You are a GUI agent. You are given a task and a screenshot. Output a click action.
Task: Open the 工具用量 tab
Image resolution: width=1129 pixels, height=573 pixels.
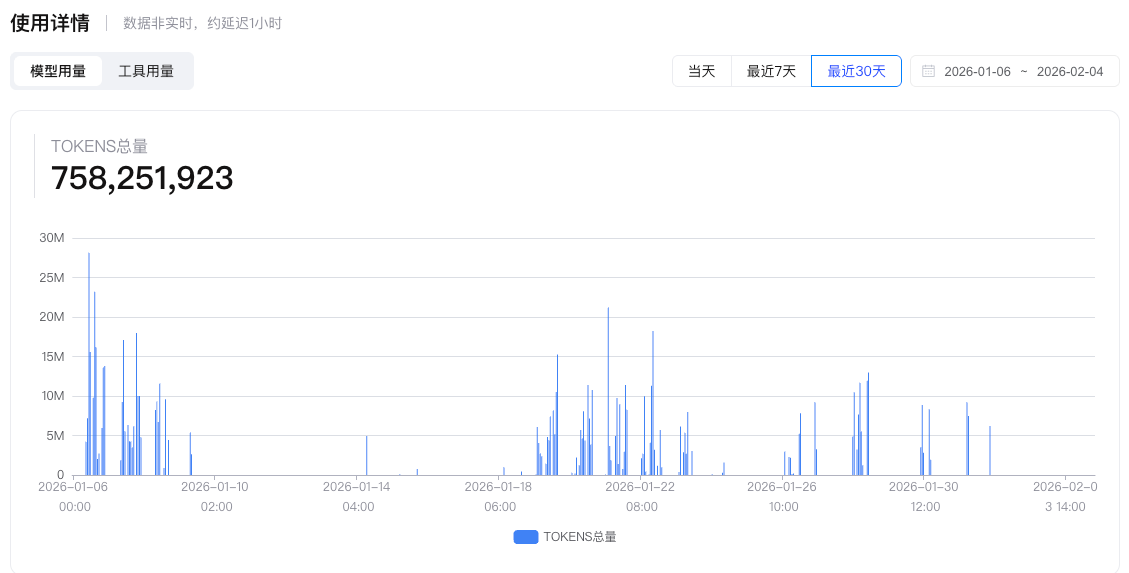click(x=146, y=71)
